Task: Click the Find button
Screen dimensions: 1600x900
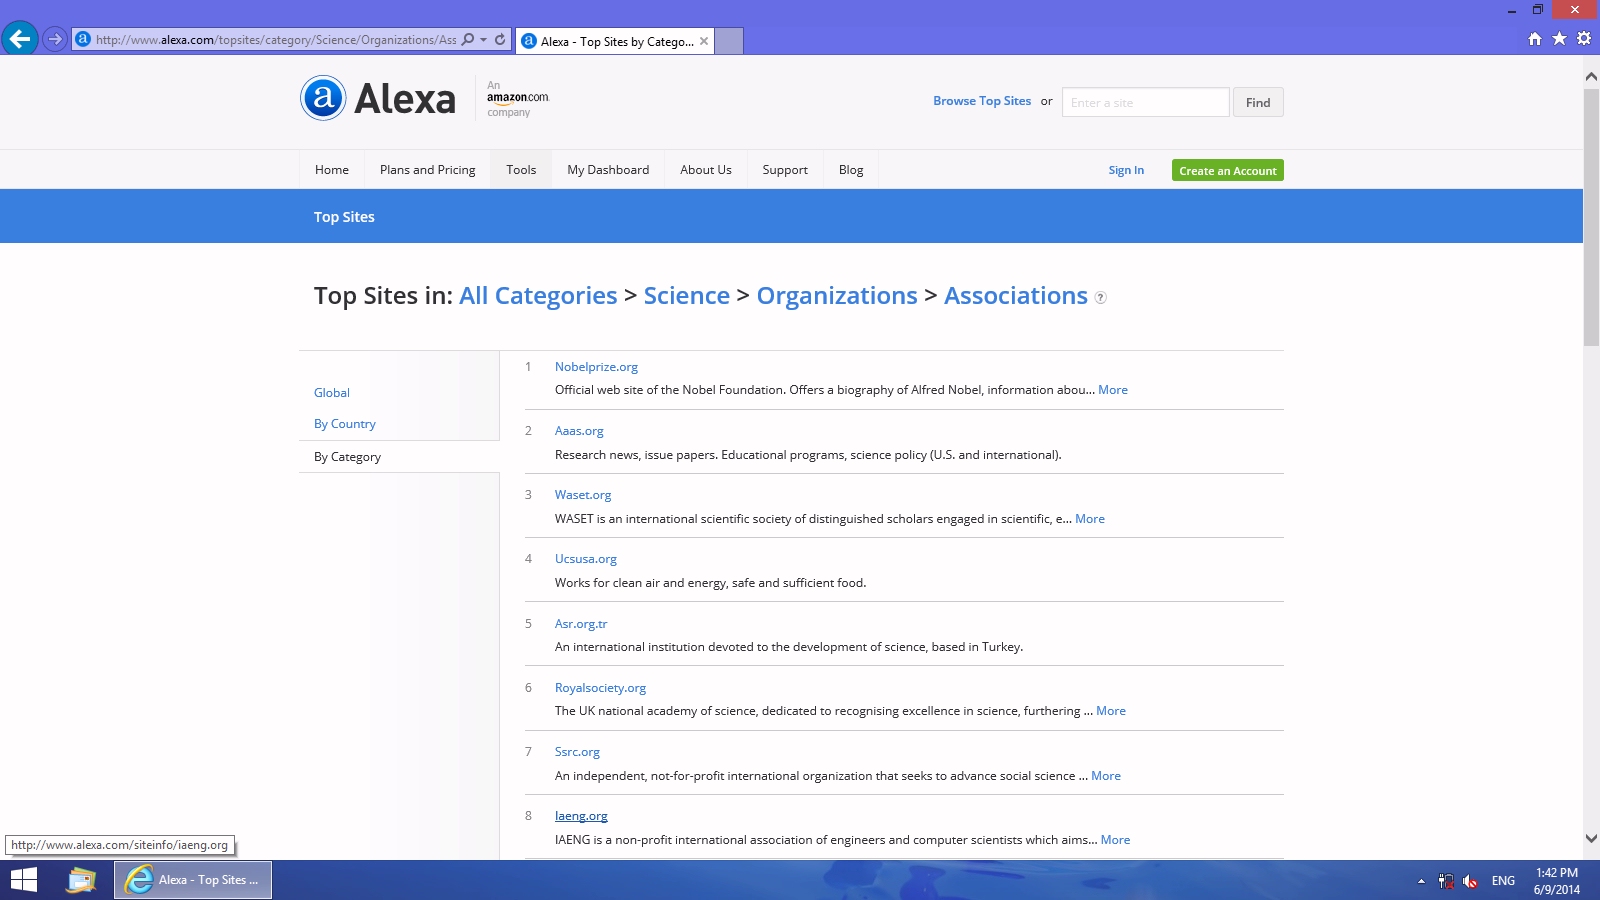Action: pos(1258,102)
